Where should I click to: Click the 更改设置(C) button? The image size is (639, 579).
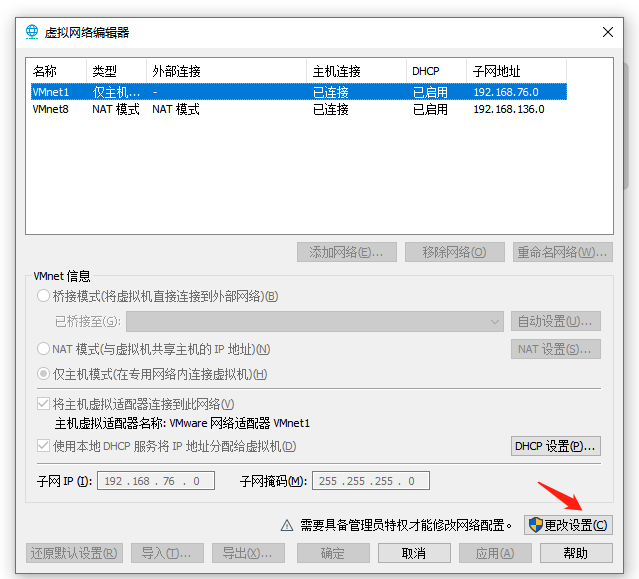coord(568,525)
